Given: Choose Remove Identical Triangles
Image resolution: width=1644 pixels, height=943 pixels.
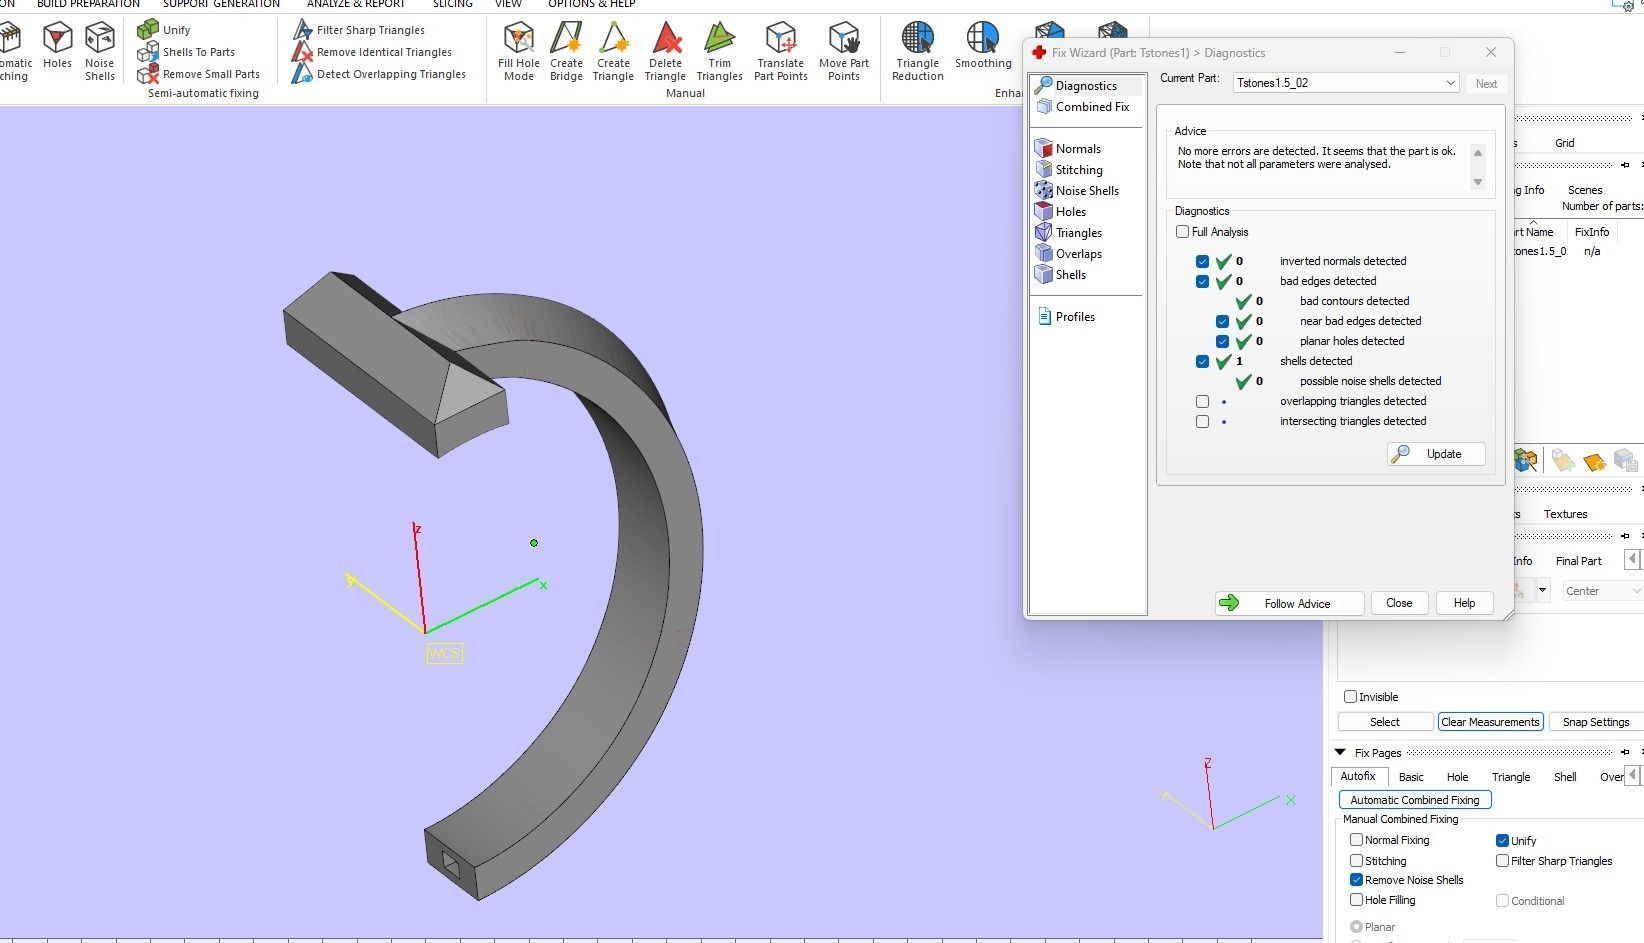Looking at the screenshot, I should (371, 52).
